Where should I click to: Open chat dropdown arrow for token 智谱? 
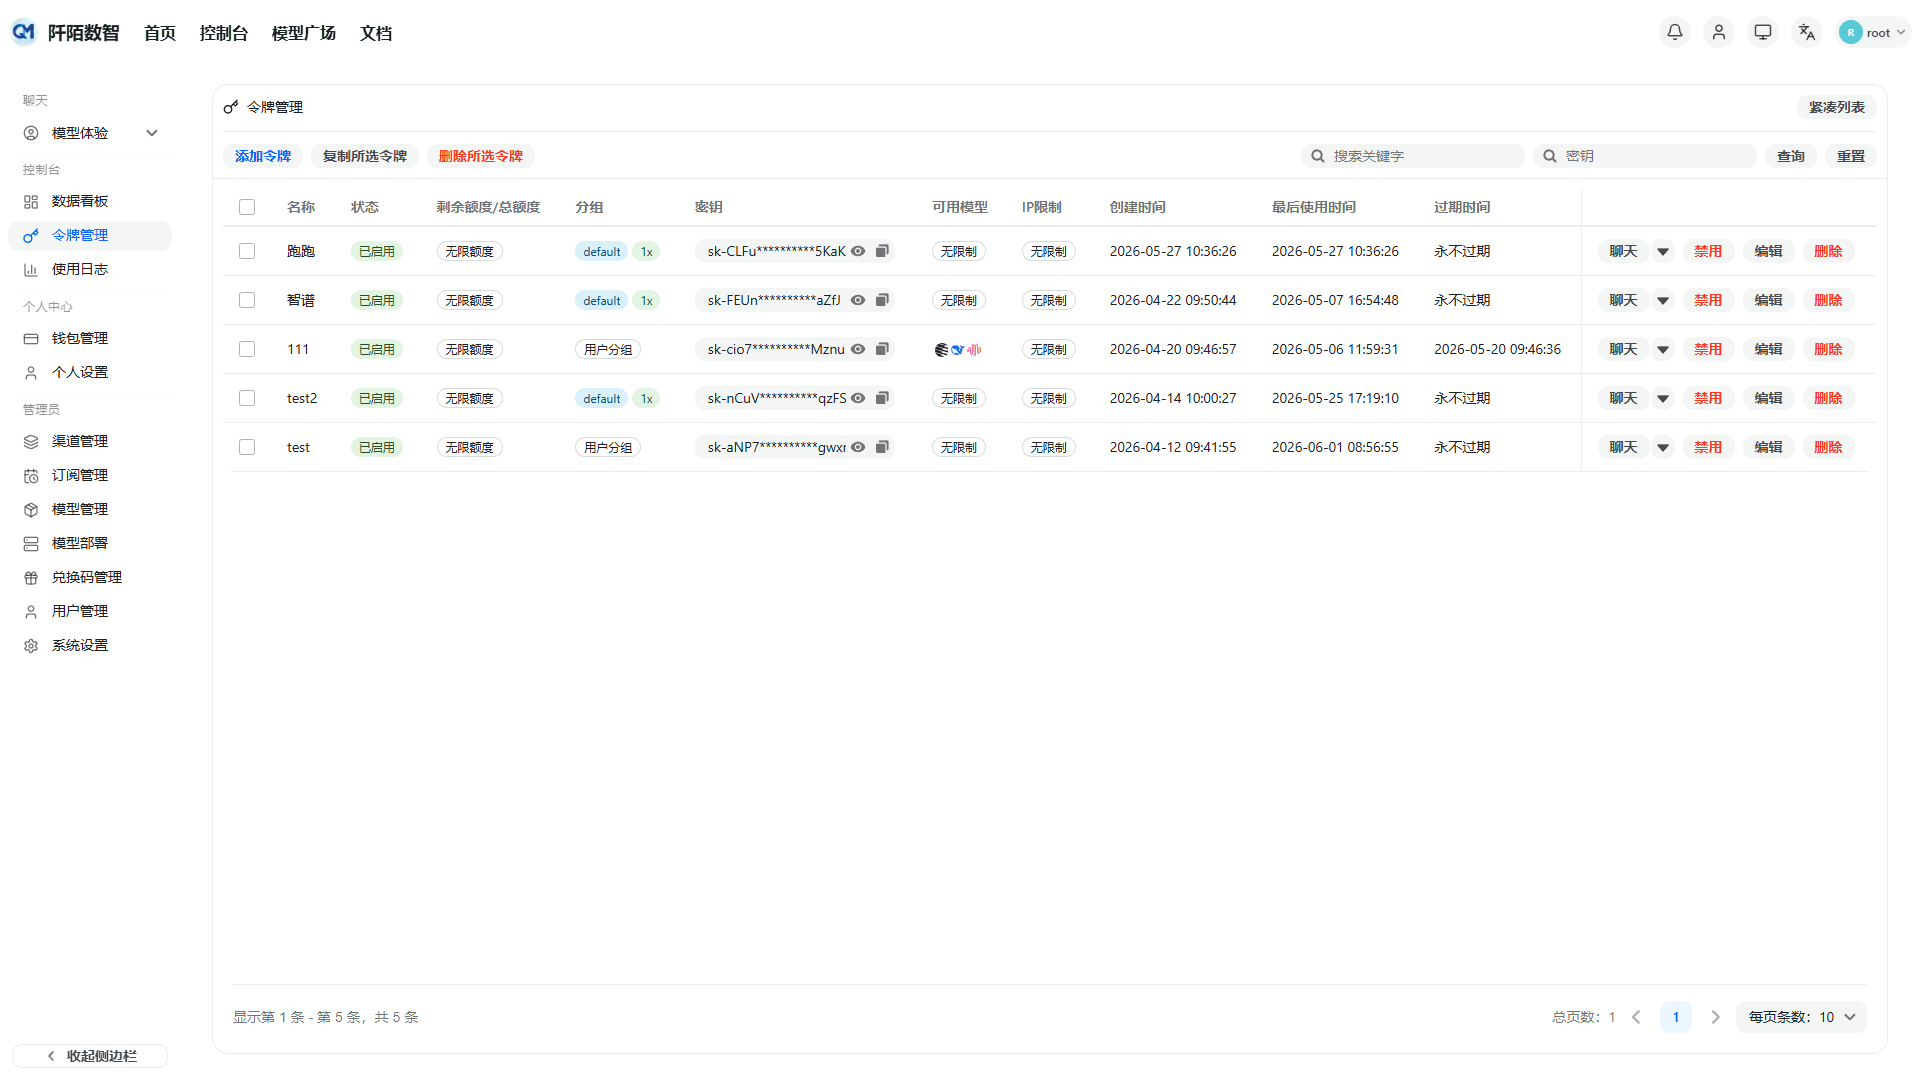pos(1663,301)
